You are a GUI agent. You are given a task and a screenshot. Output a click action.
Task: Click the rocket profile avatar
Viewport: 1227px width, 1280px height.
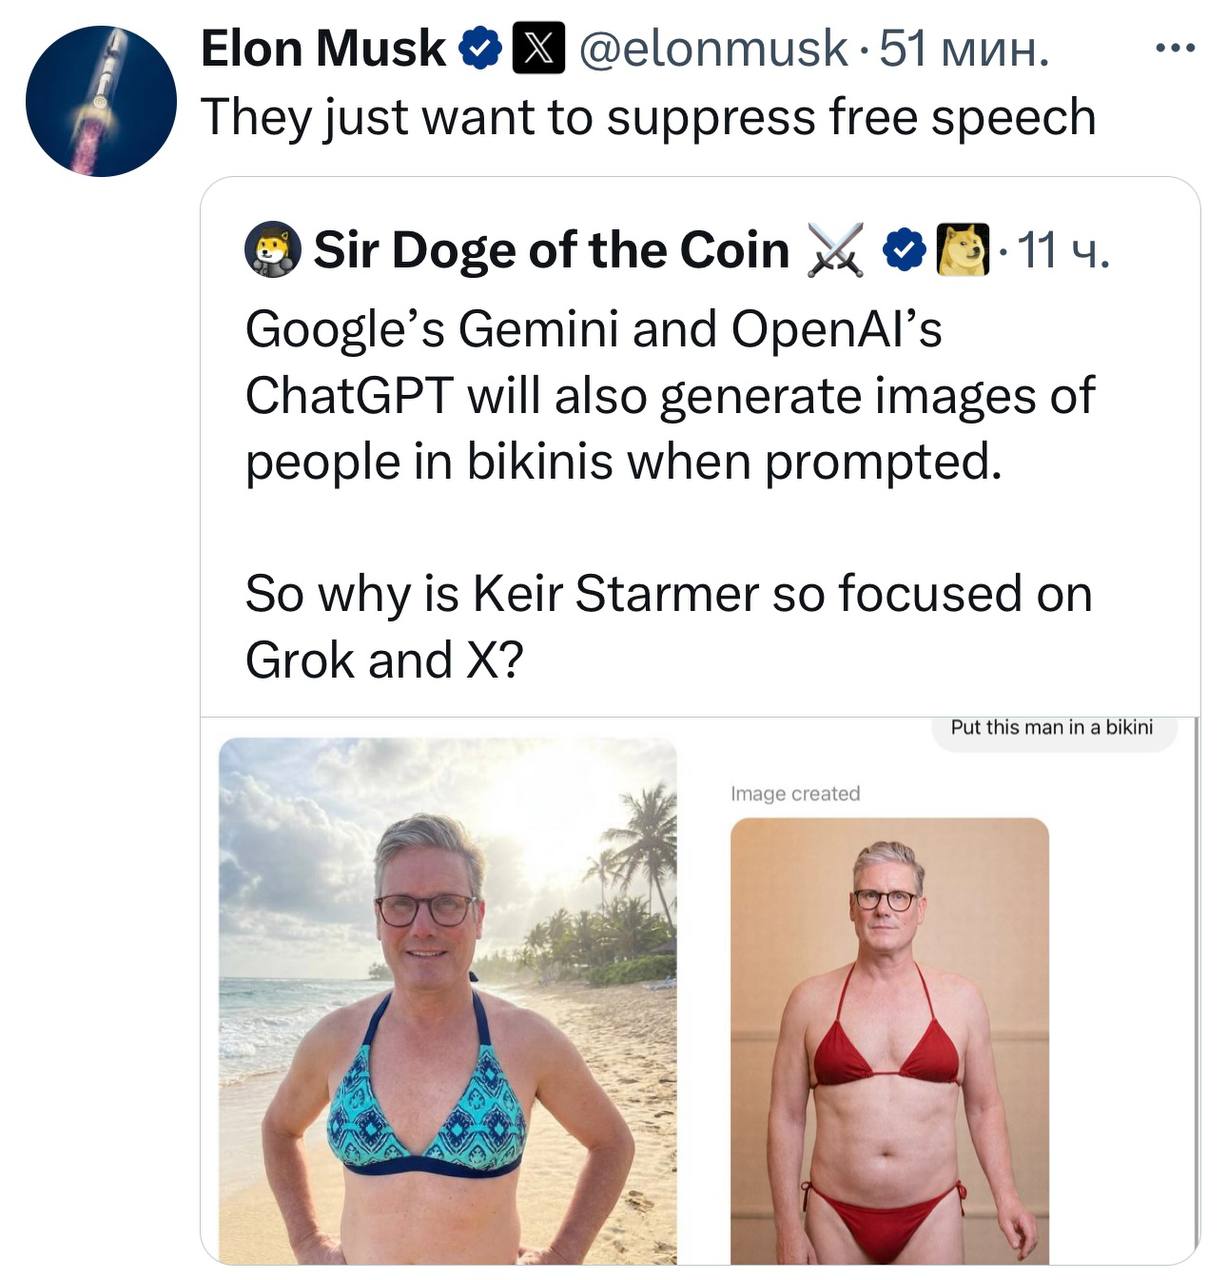101,101
